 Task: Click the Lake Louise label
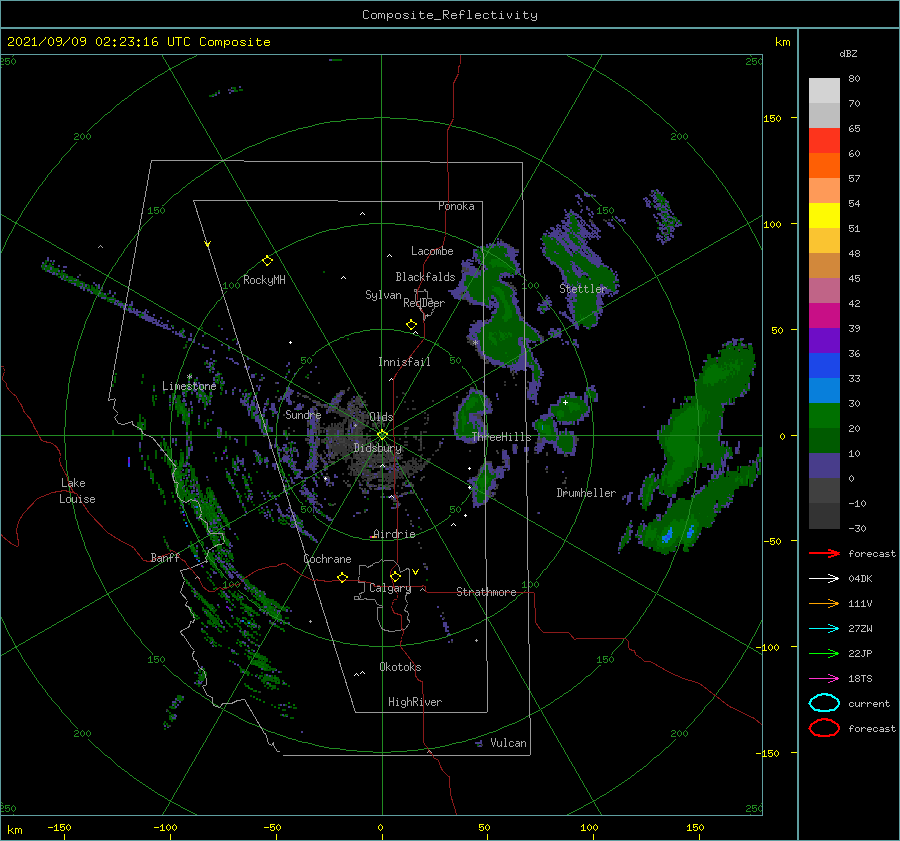coord(77,491)
